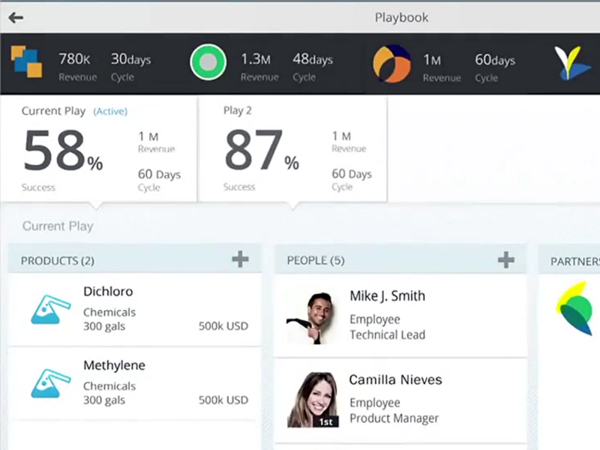Select the yellow and blue Y-shaped logo
Viewport: 600px width, 450px height.
click(574, 64)
